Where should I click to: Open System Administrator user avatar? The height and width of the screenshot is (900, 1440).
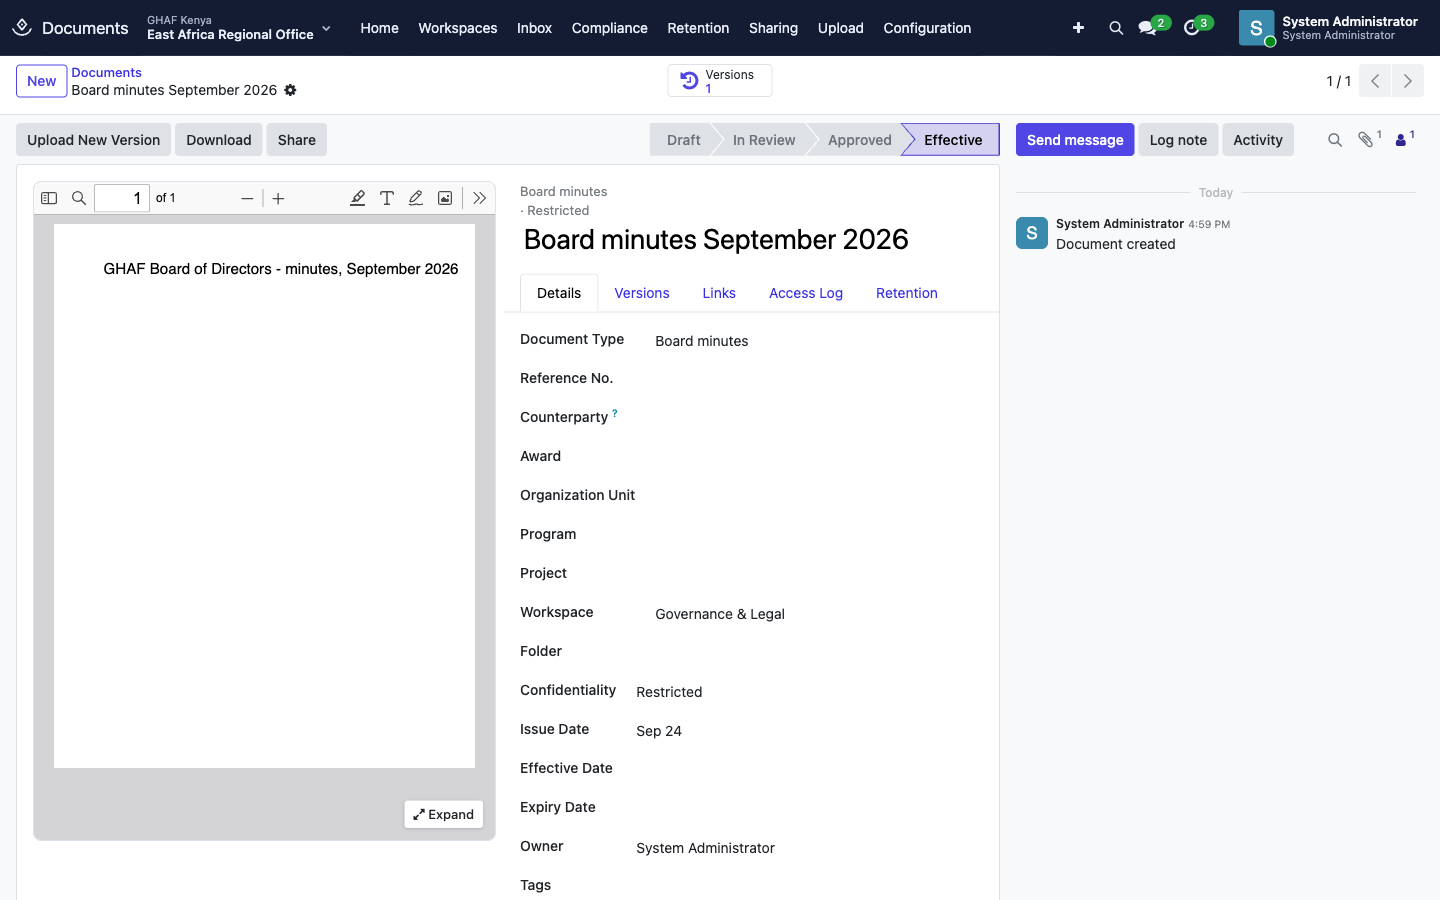[x=1256, y=28]
